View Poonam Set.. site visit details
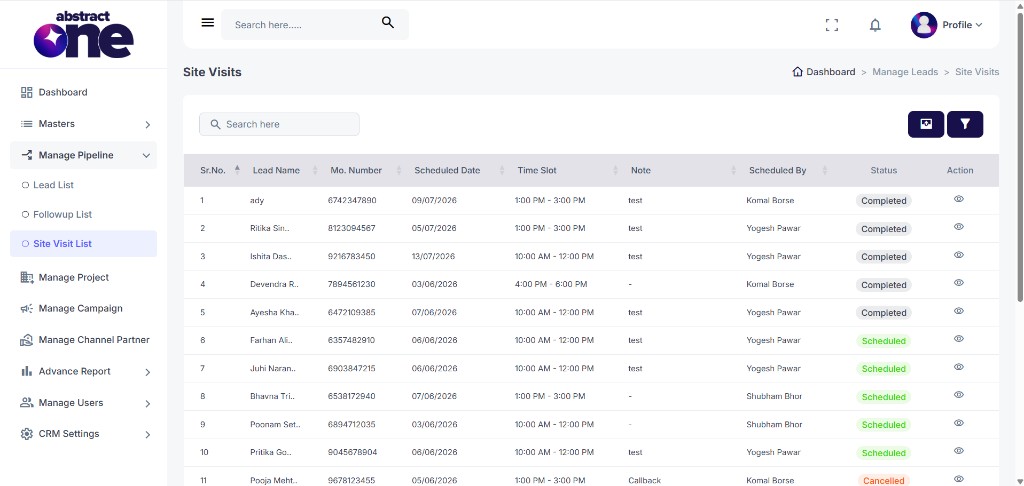This screenshot has width=1024, height=486. (959, 423)
